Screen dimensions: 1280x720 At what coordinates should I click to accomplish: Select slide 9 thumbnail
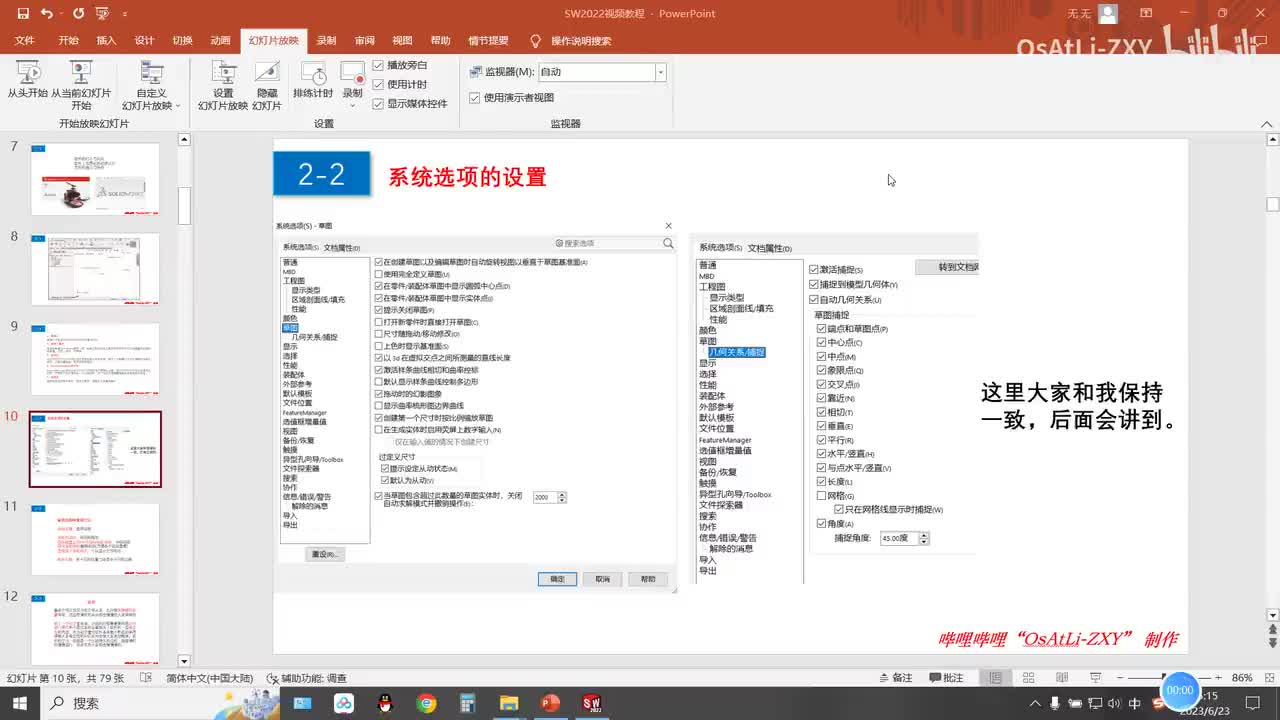click(x=95, y=359)
